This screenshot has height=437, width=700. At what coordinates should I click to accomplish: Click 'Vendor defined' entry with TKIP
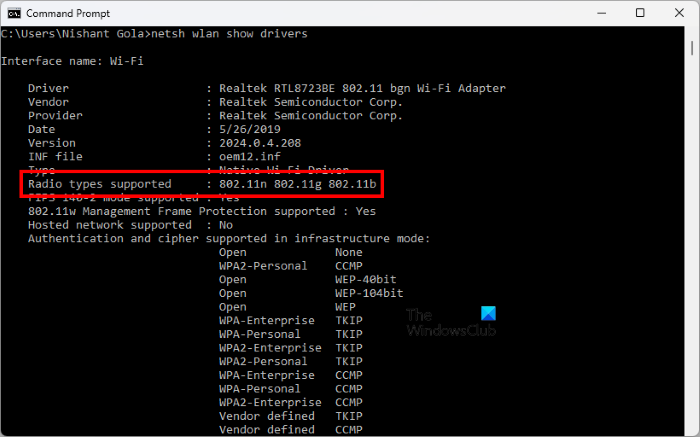[267, 416]
